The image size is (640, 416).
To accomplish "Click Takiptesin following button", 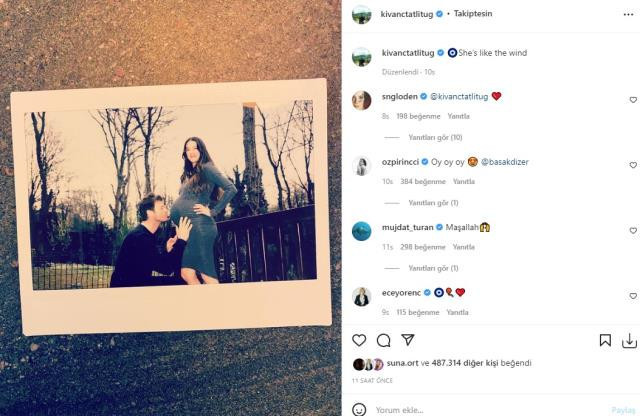I will [x=461, y=14].
